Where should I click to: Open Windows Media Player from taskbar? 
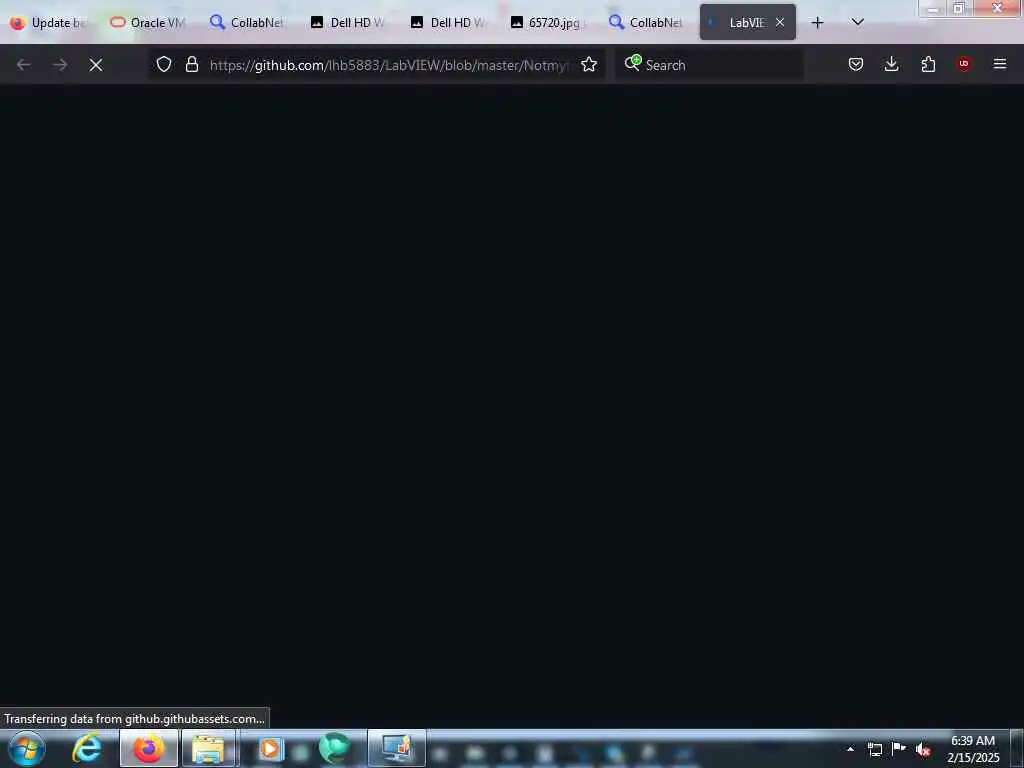[x=270, y=748]
